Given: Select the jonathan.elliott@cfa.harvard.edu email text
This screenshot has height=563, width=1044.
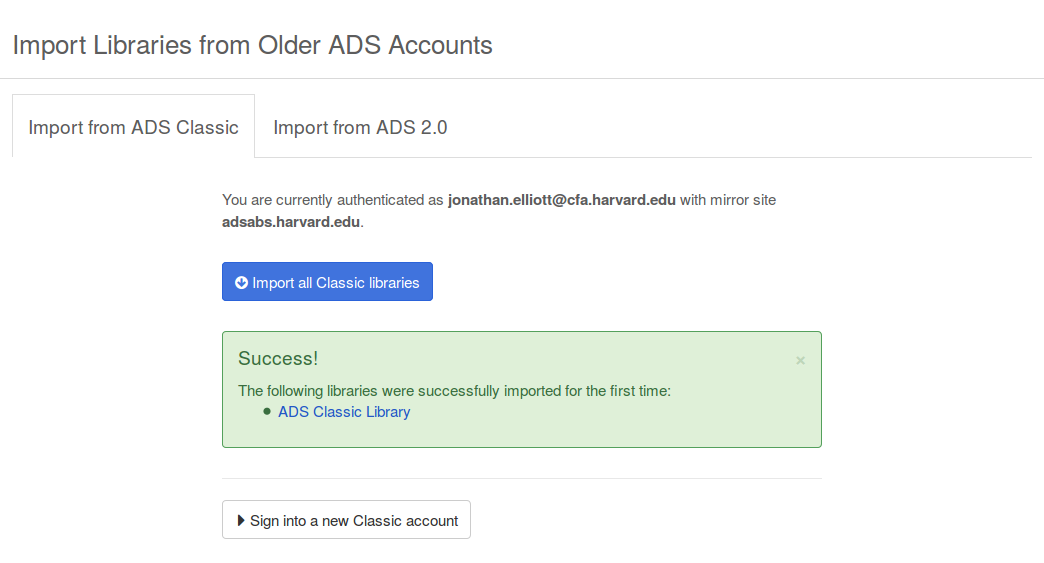Looking at the screenshot, I should click(x=561, y=200).
